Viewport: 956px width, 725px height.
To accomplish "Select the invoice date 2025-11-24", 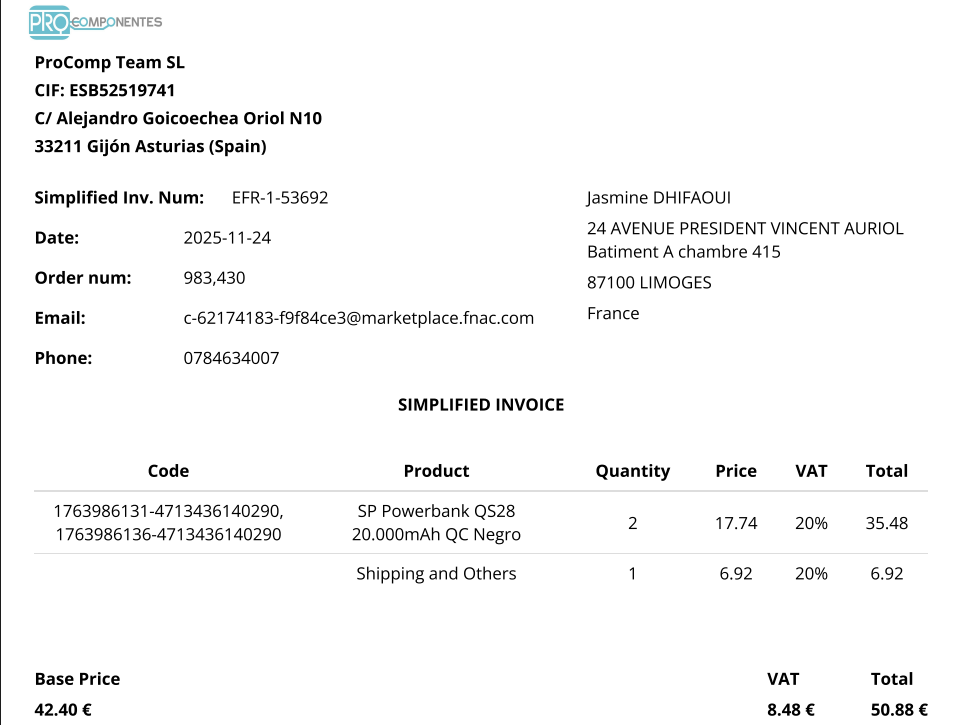I will (227, 238).
